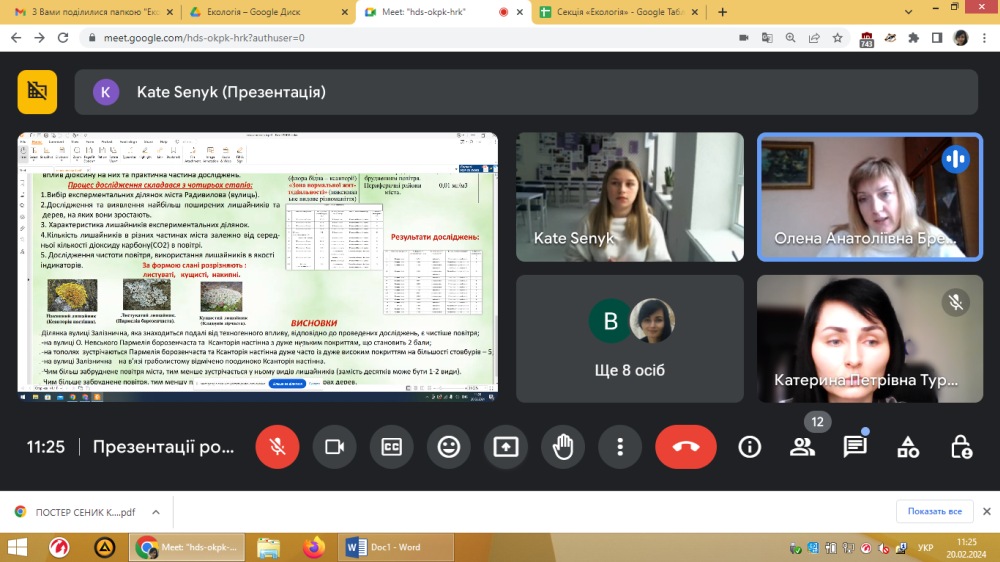Expand download options for ПОСТЕР СЕНИК pdf
Screen dimensions: 1000x562
click(x=155, y=512)
